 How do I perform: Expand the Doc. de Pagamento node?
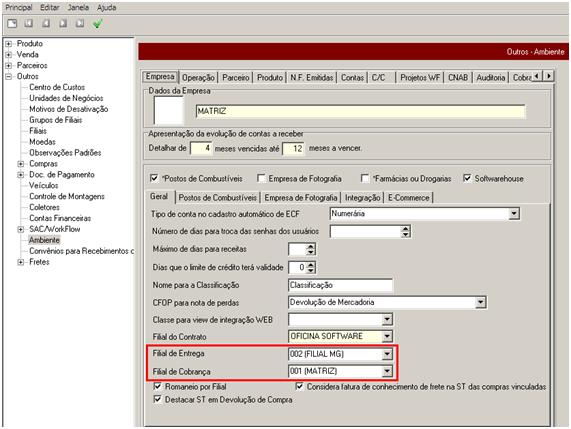pos(21,175)
